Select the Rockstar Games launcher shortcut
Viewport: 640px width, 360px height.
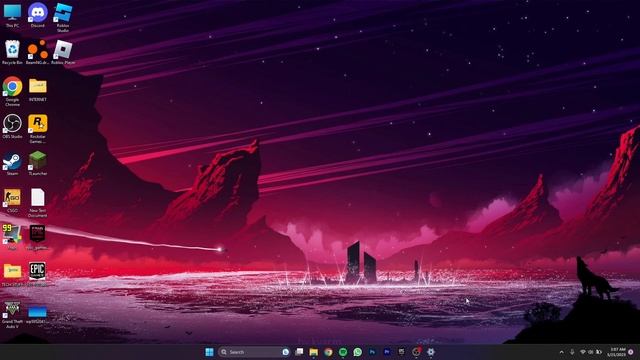[x=38, y=129]
